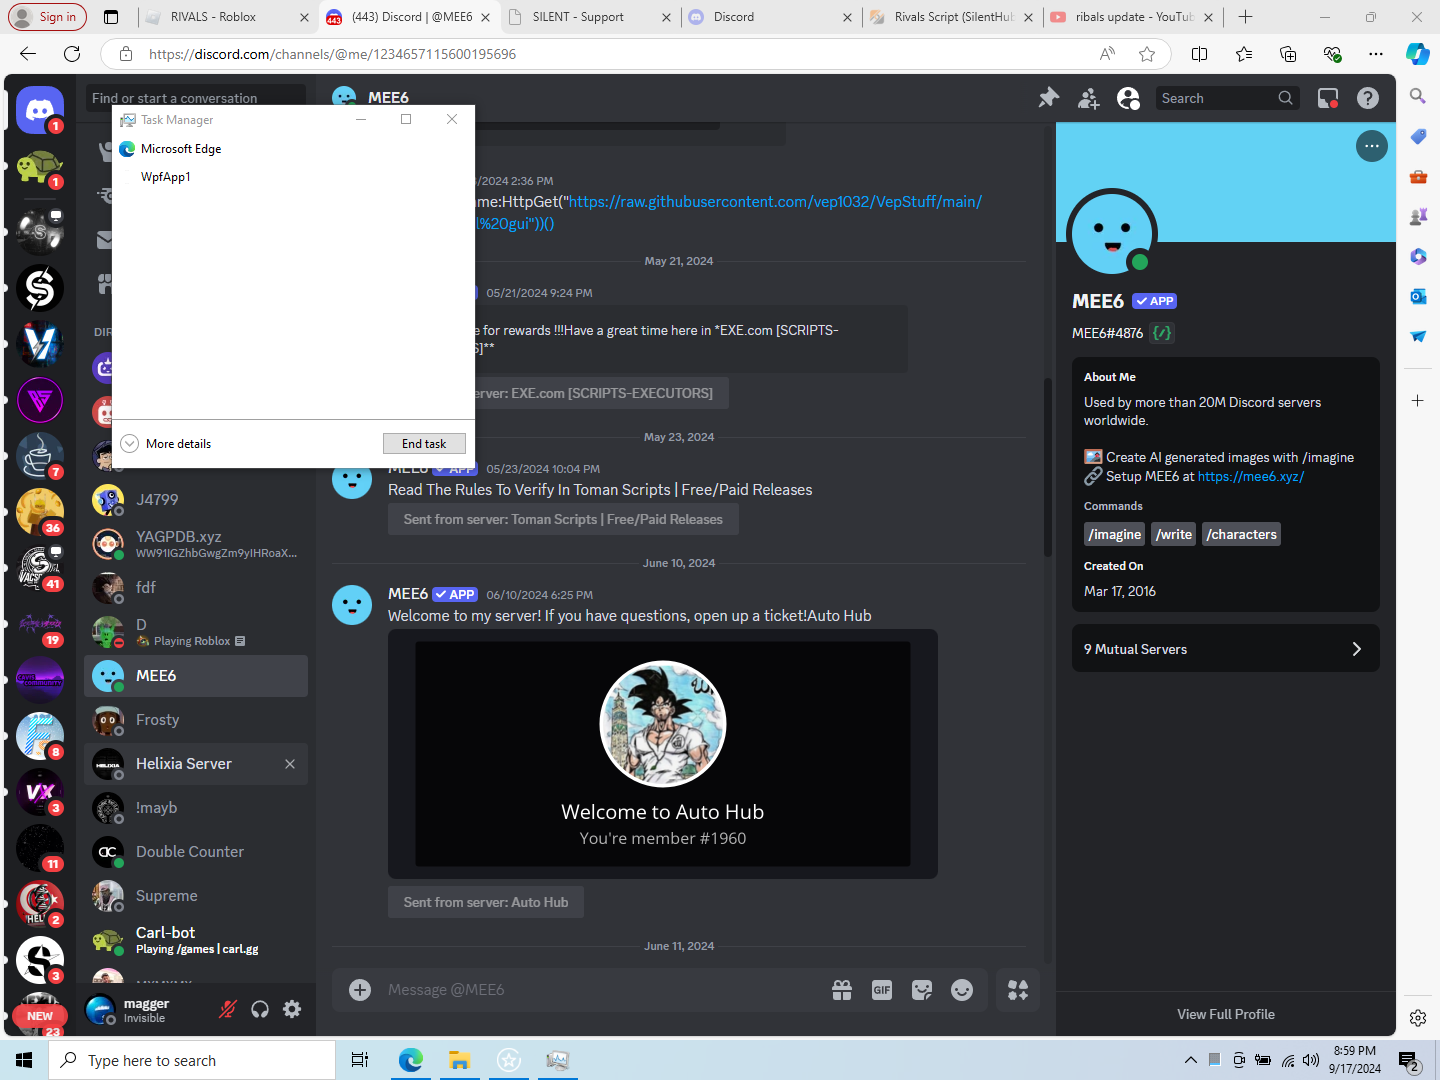The image size is (1440, 1080).
Task: Open Frosty direct message
Action: [x=196, y=720]
